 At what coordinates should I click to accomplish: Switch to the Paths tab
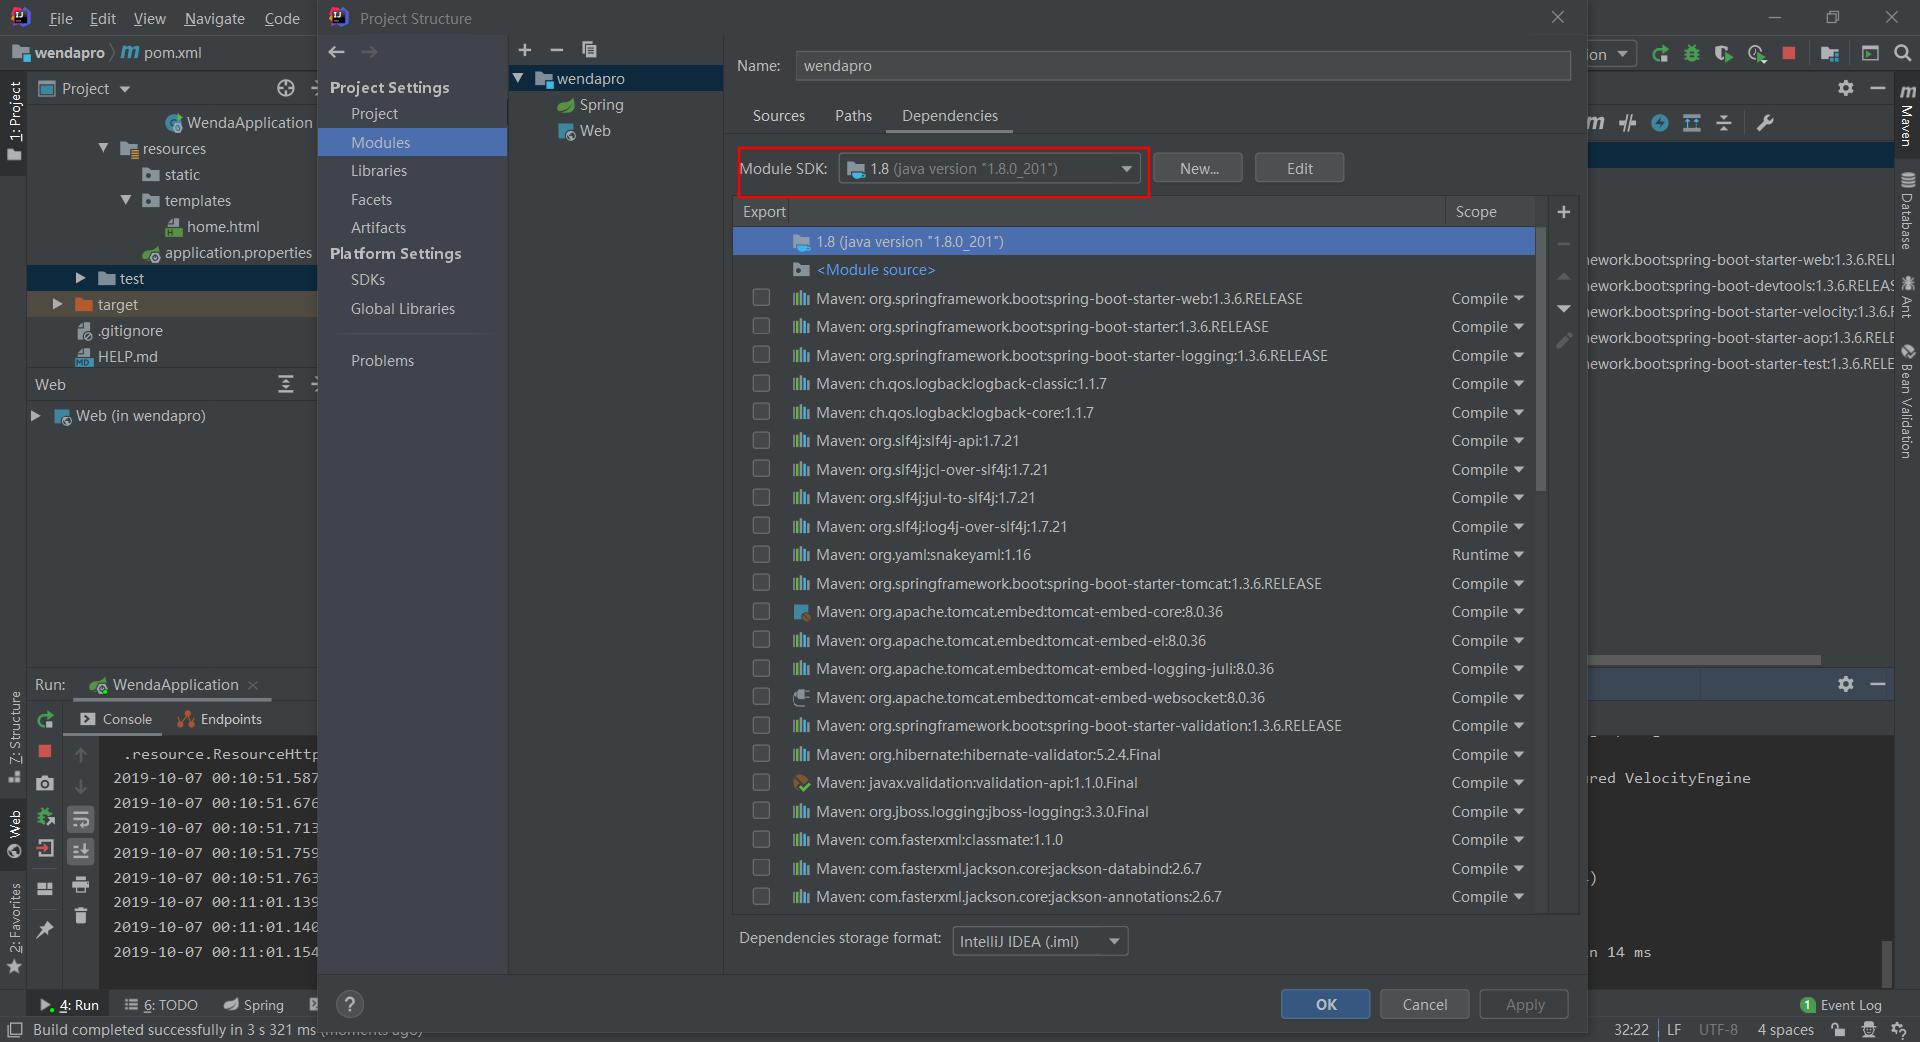[853, 116]
